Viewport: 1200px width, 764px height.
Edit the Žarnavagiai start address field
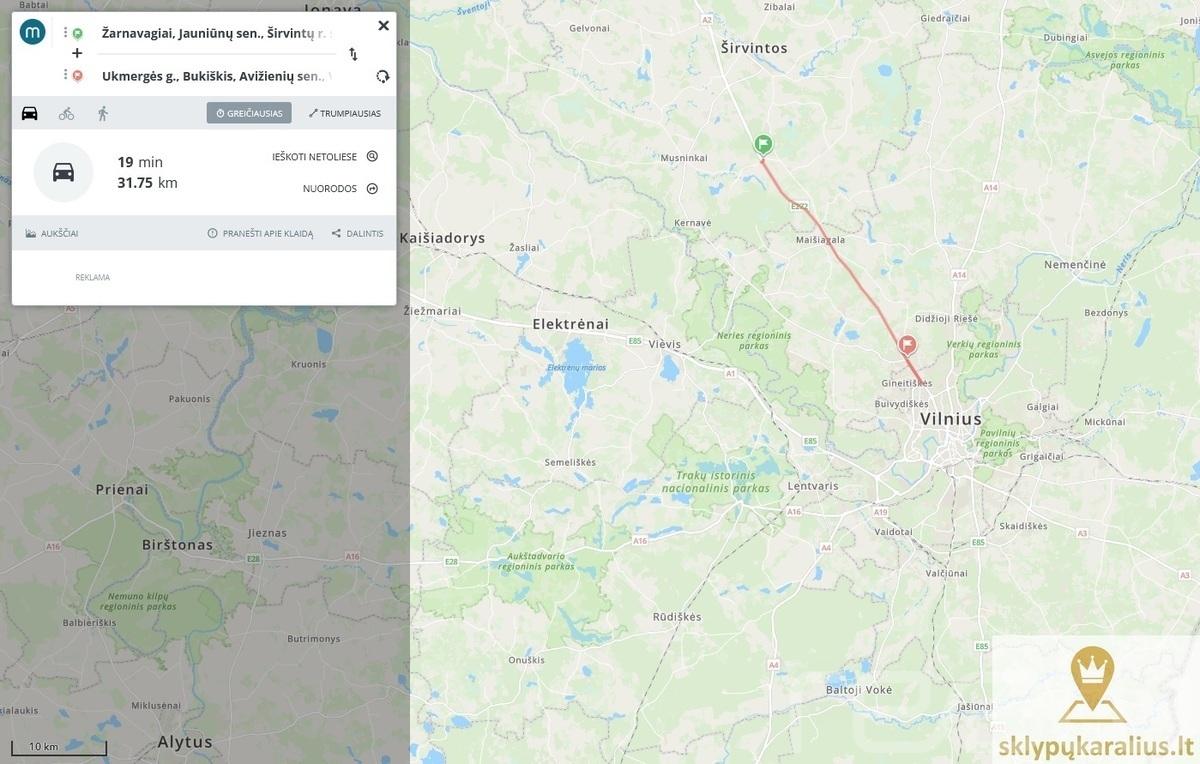click(218, 33)
